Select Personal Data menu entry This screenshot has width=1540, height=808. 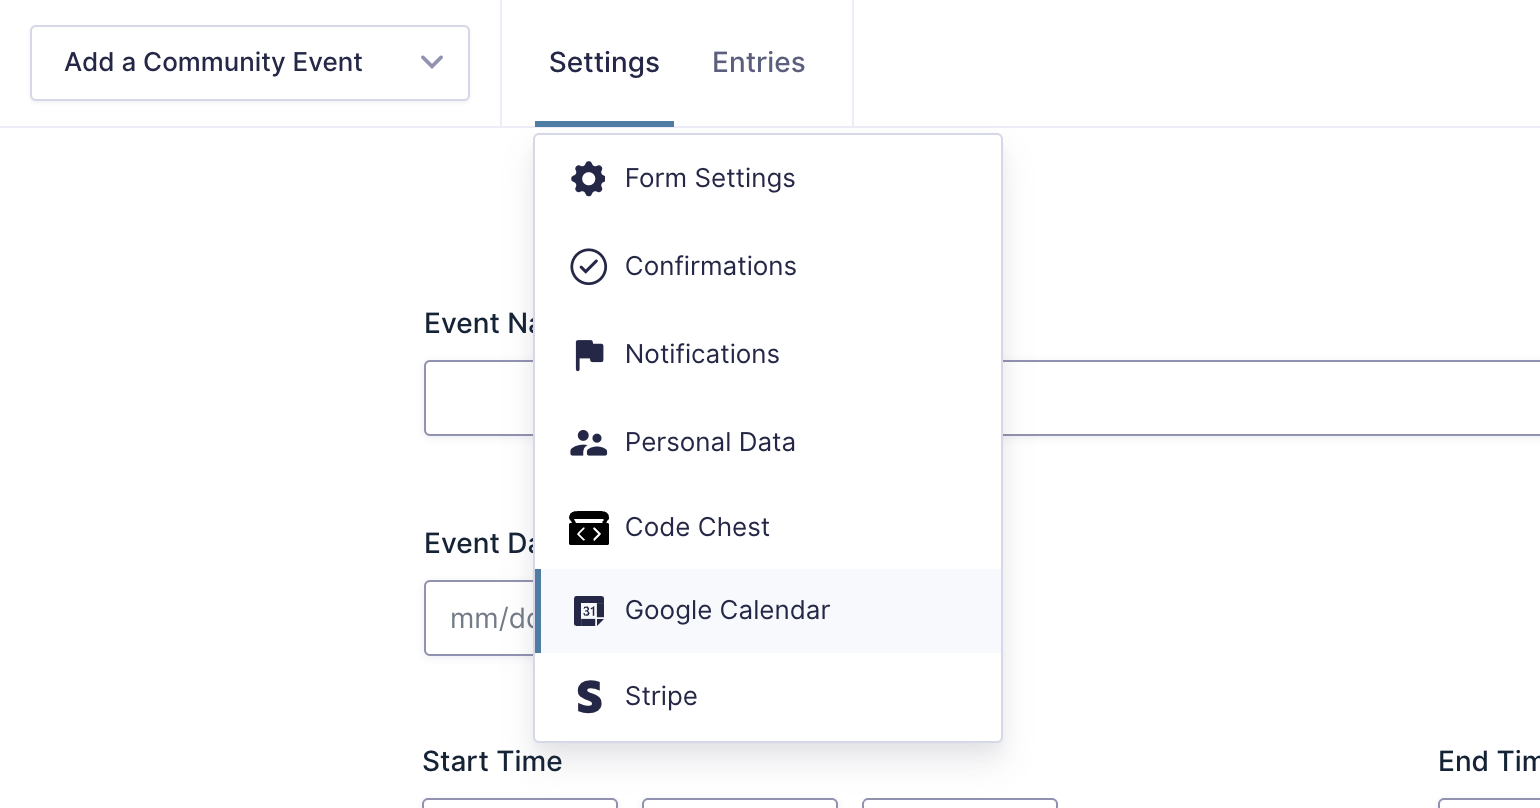(710, 443)
